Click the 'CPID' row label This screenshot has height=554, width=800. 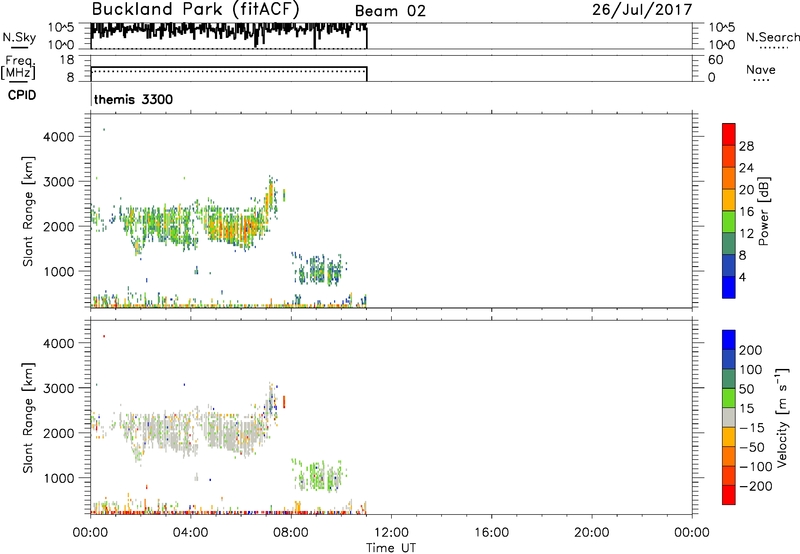pos(22,95)
